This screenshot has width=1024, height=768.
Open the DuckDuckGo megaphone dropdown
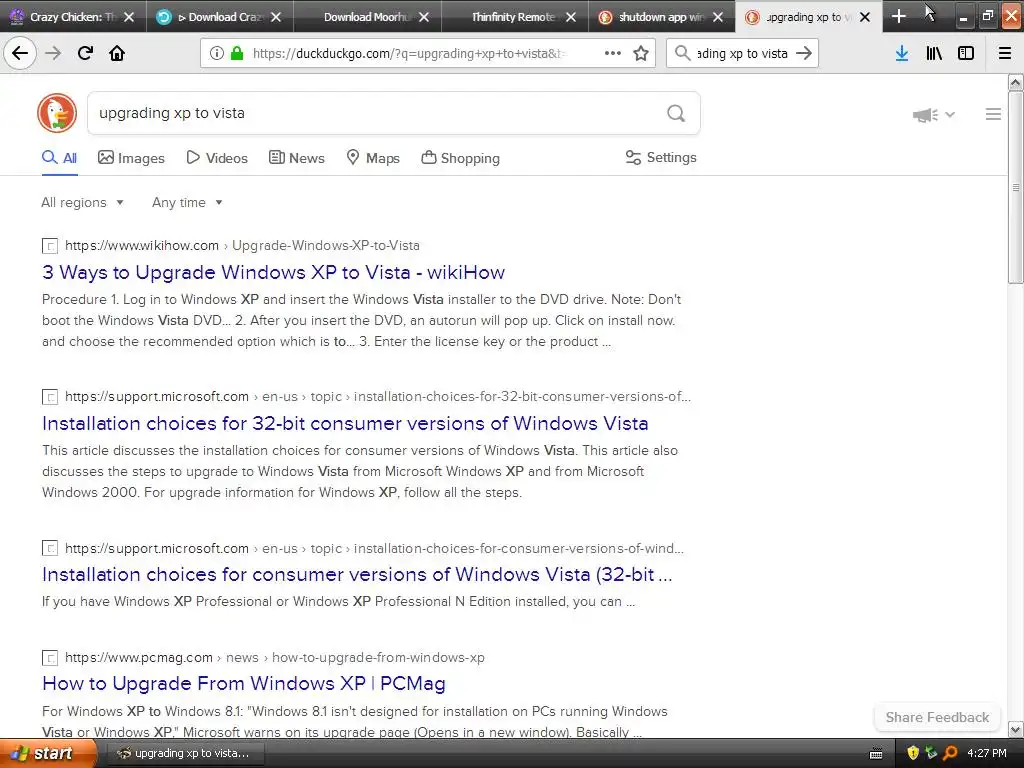click(x=934, y=115)
